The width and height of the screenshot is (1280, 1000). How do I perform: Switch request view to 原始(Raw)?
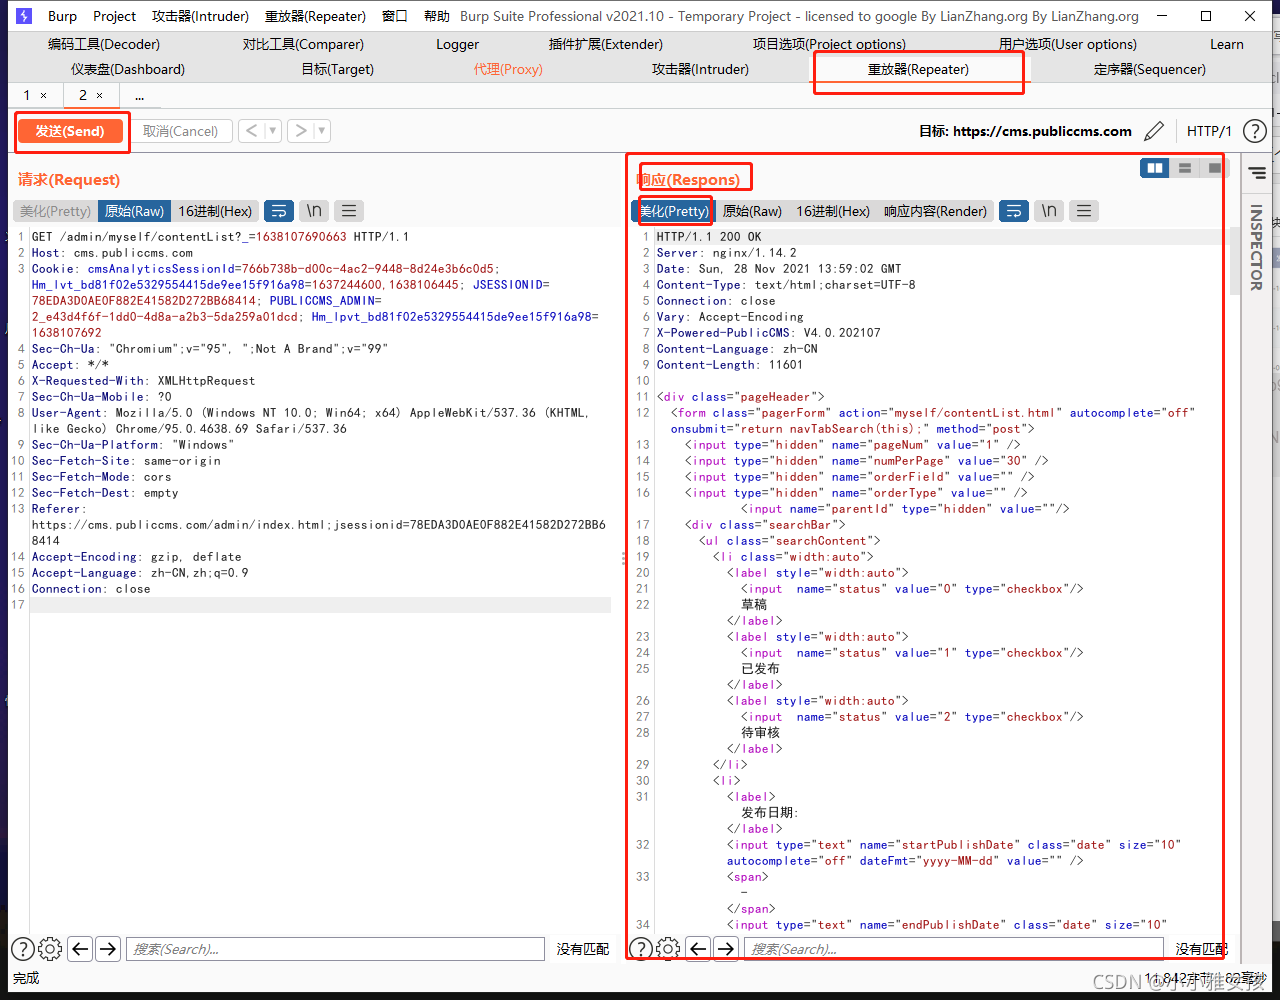(x=134, y=211)
